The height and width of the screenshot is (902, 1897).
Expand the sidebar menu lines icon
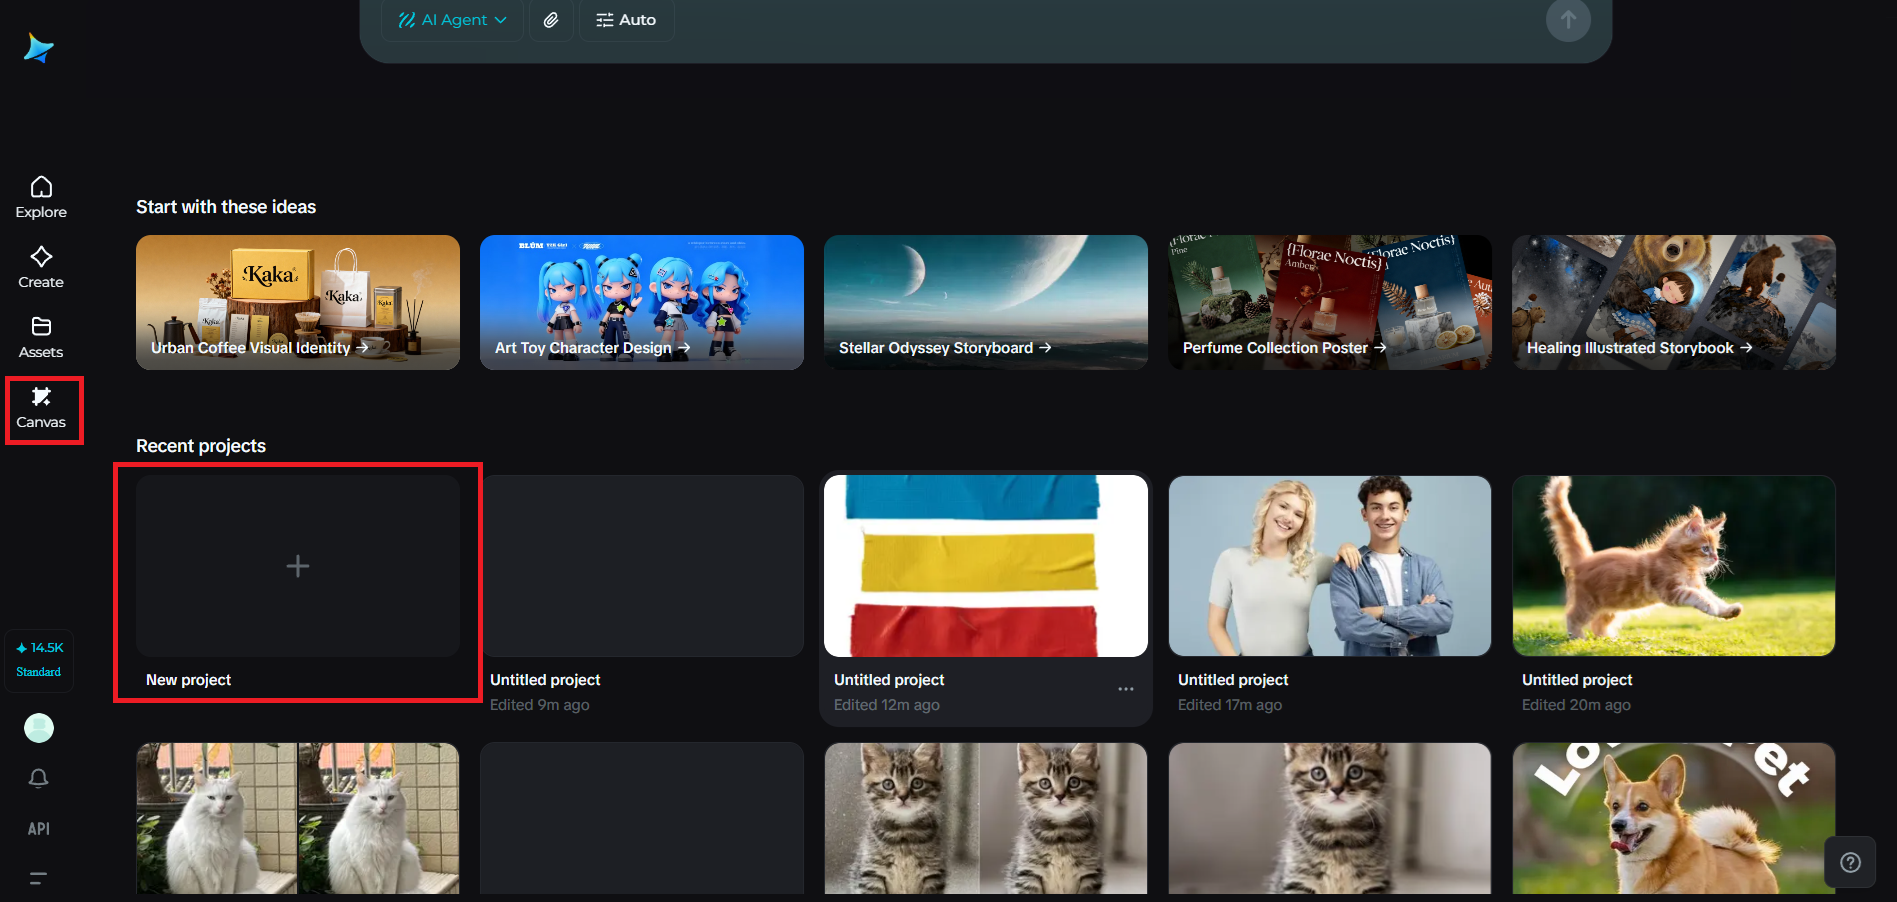(39, 879)
